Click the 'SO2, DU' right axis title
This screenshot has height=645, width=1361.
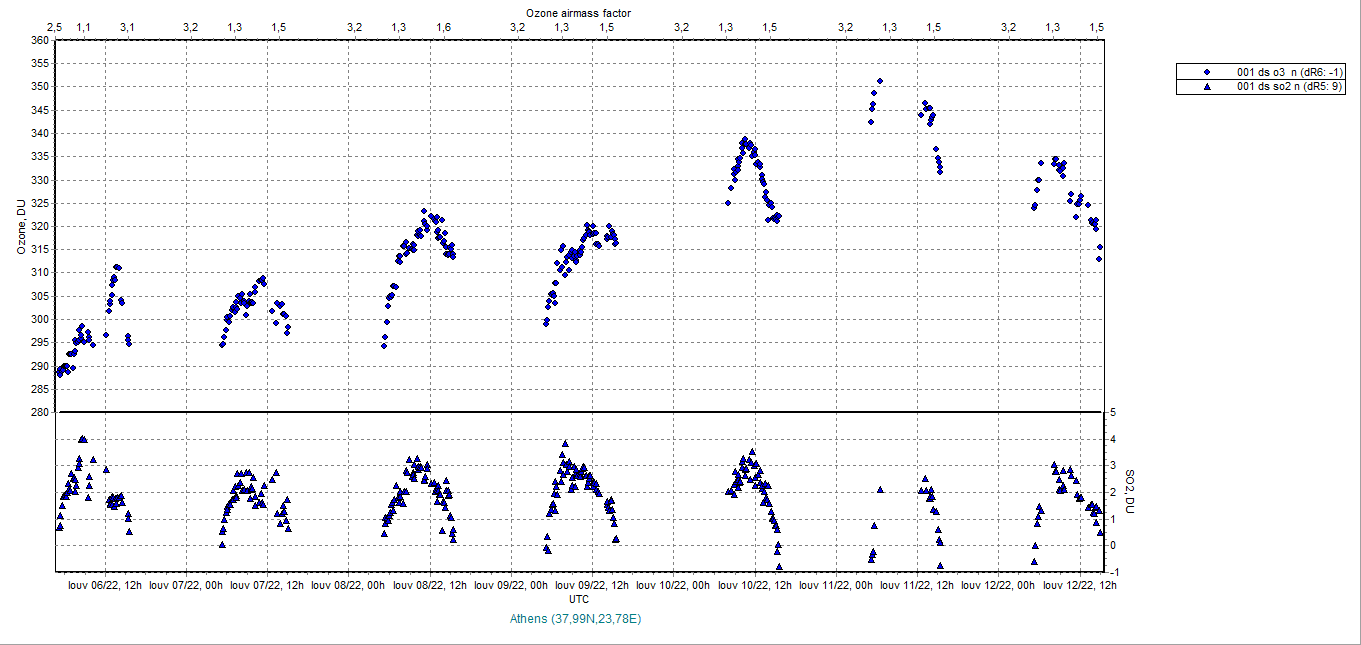click(x=1129, y=491)
